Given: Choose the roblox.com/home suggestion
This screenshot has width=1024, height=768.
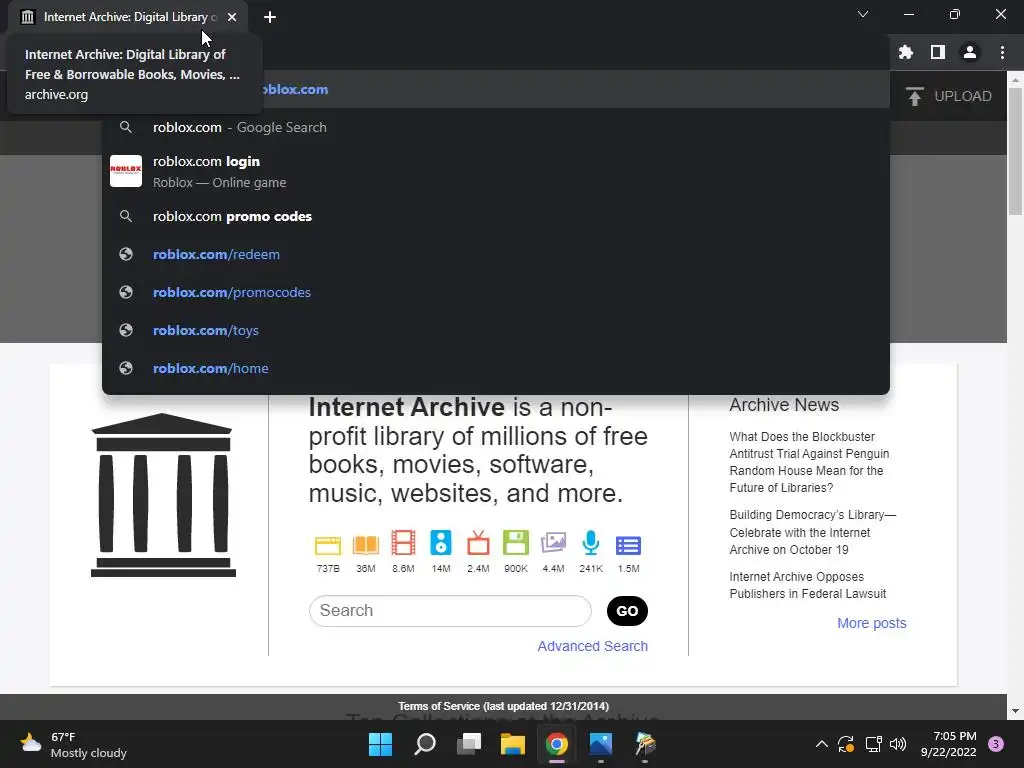Looking at the screenshot, I should (x=496, y=368).
